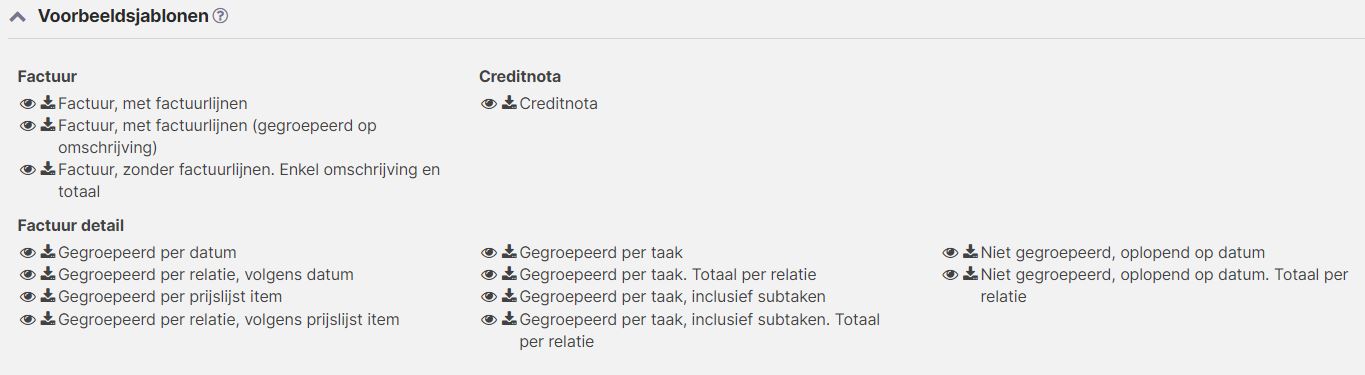
Task: Open 'Factuur, met factuurlijnen (gegroepeerd op omschrijving)' link
Action: (217, 137)
